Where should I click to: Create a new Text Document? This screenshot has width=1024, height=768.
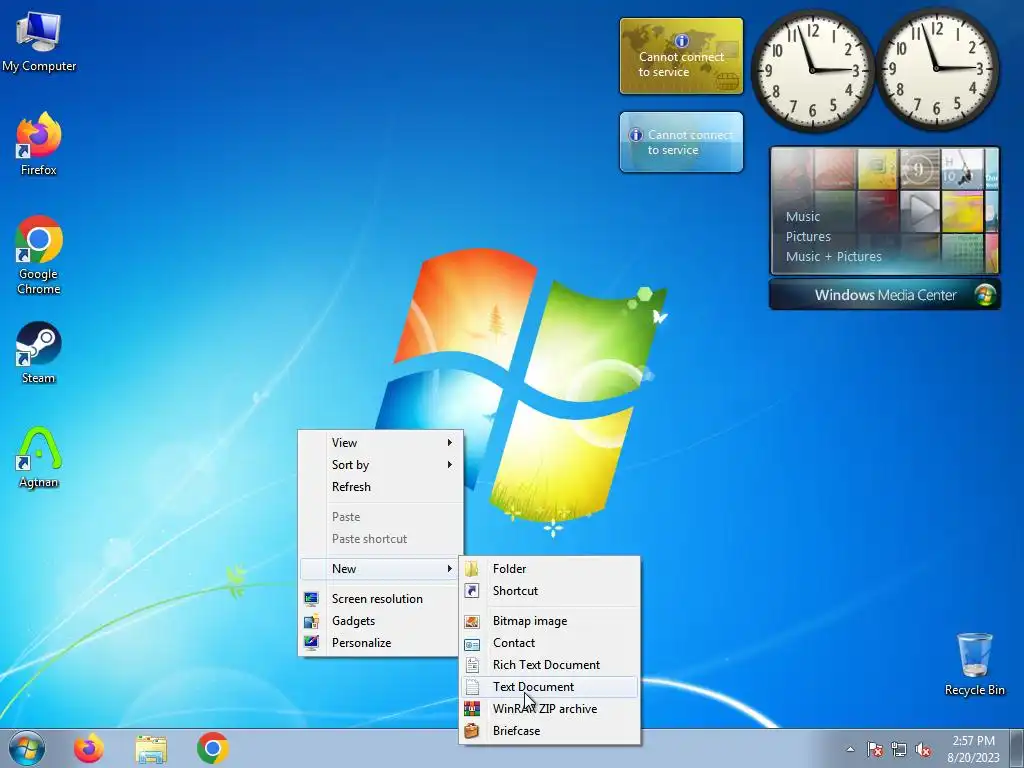pos(549,687)
